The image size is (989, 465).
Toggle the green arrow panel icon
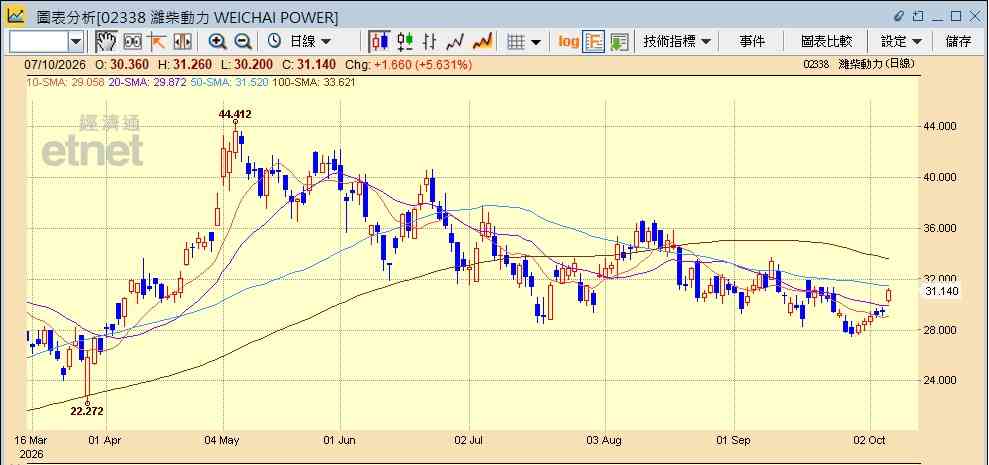pos(619,42)
